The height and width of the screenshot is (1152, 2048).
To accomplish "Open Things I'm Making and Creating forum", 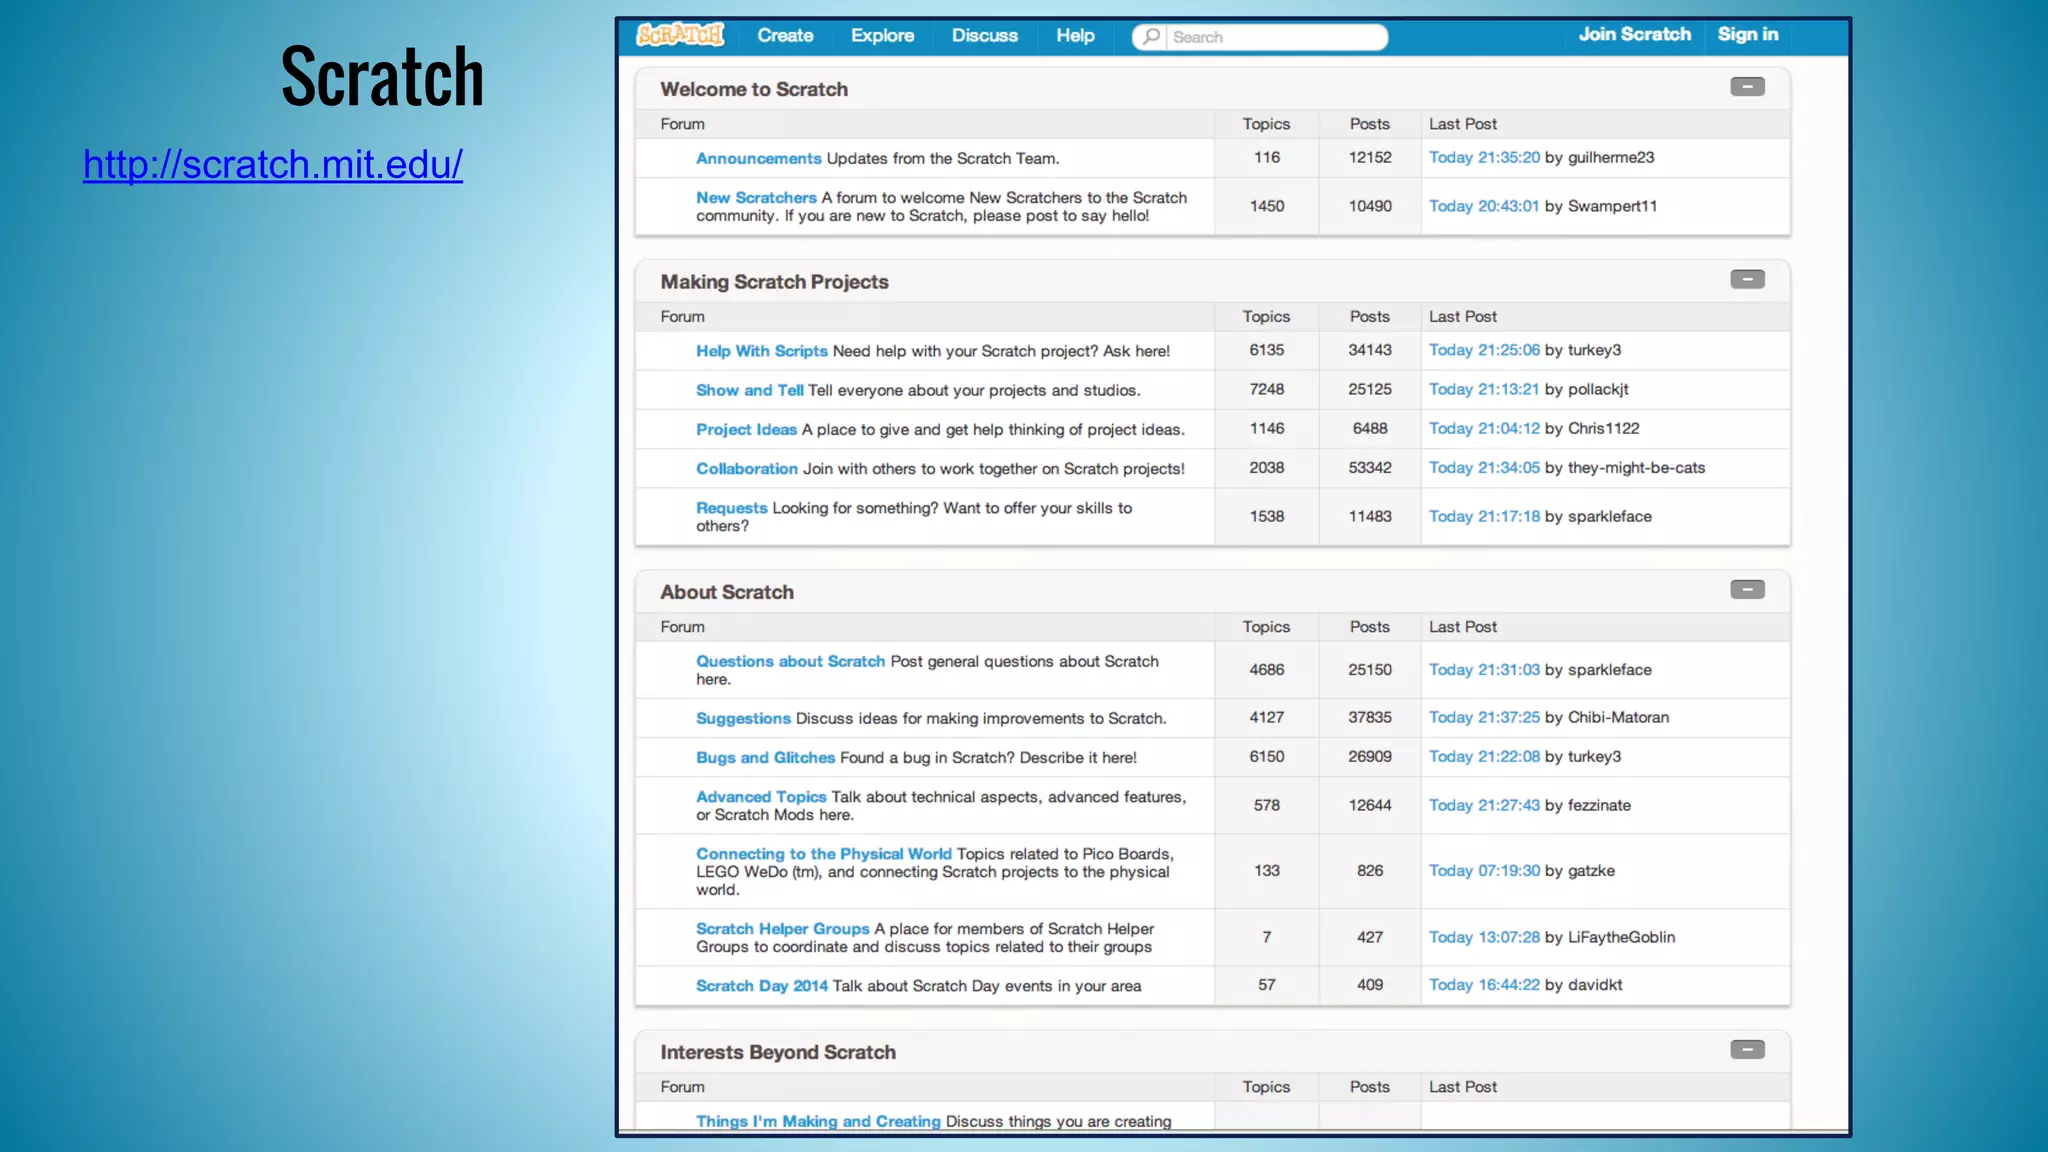I will click(818, 1121).
